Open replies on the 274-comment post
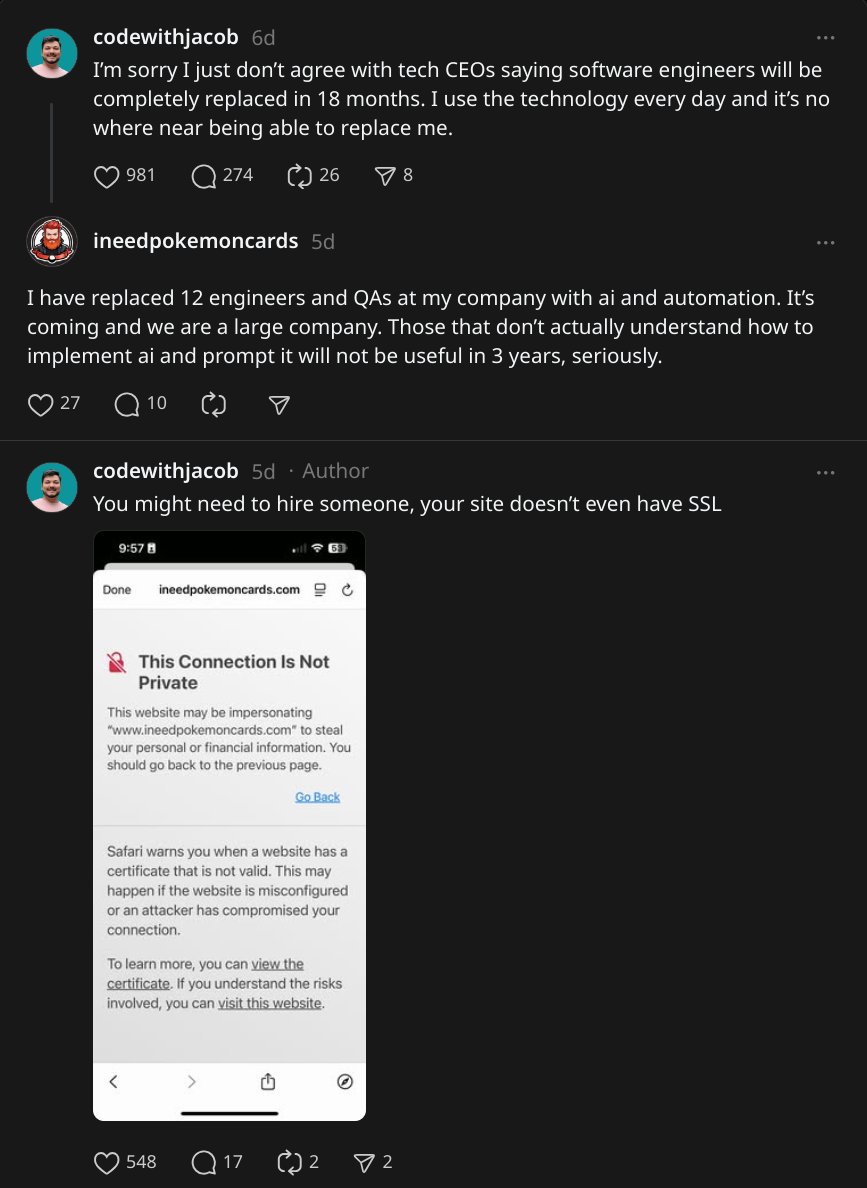 click(204, 176)
